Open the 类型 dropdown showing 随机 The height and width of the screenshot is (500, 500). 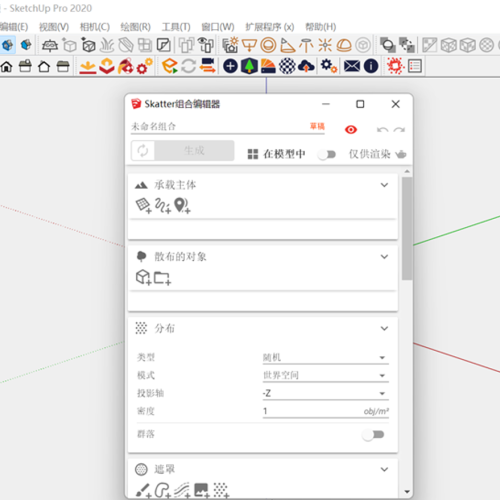tap(326, 358)
